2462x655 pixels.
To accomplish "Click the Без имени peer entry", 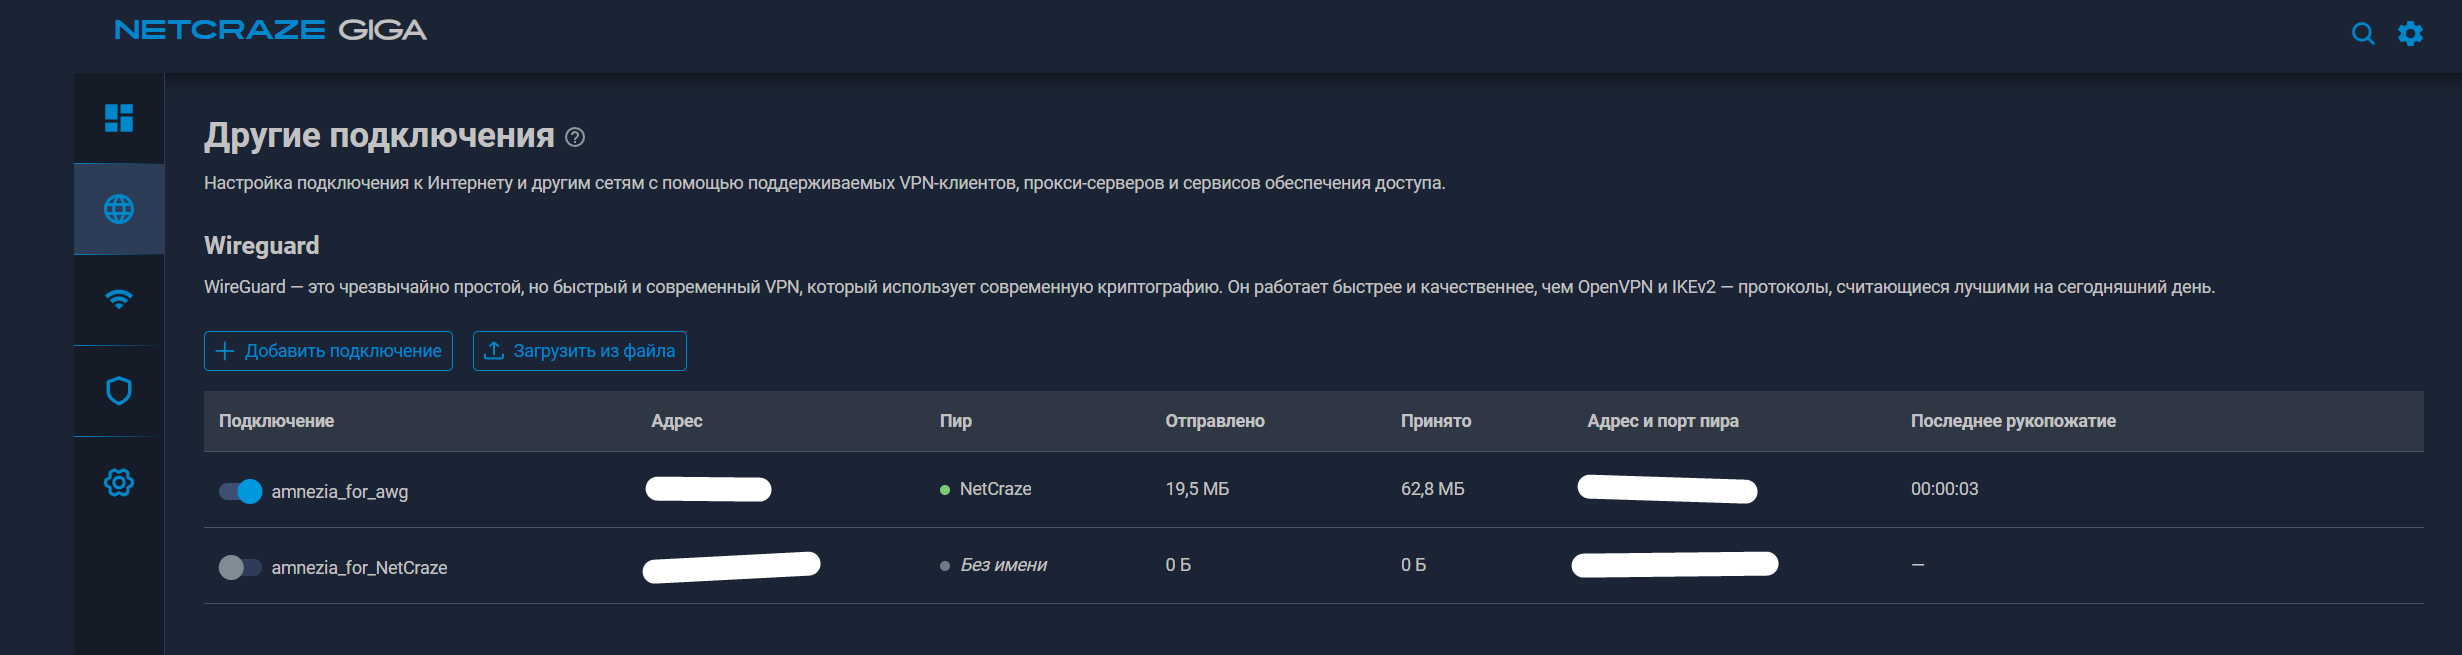I will [x=1003, y=565].
